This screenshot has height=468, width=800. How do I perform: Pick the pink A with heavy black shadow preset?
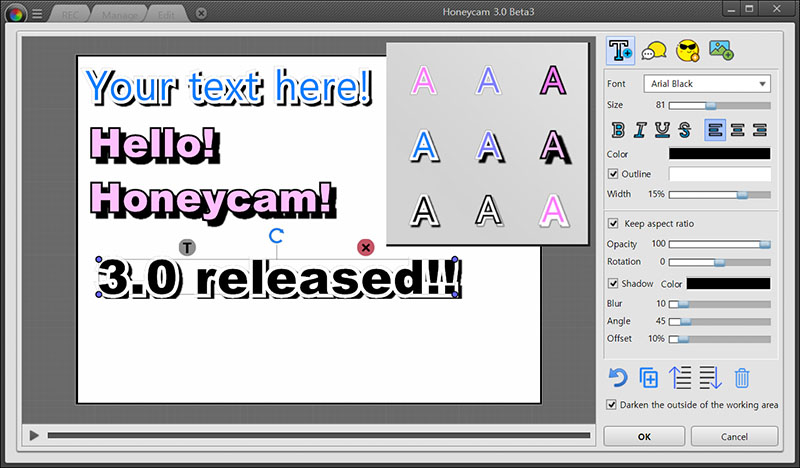pyautogui.click(x=554, y=146)
